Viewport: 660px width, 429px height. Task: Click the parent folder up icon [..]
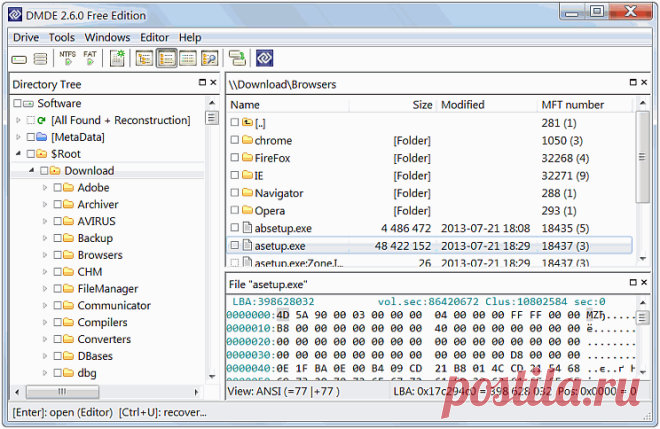click(x=248, y=123)
